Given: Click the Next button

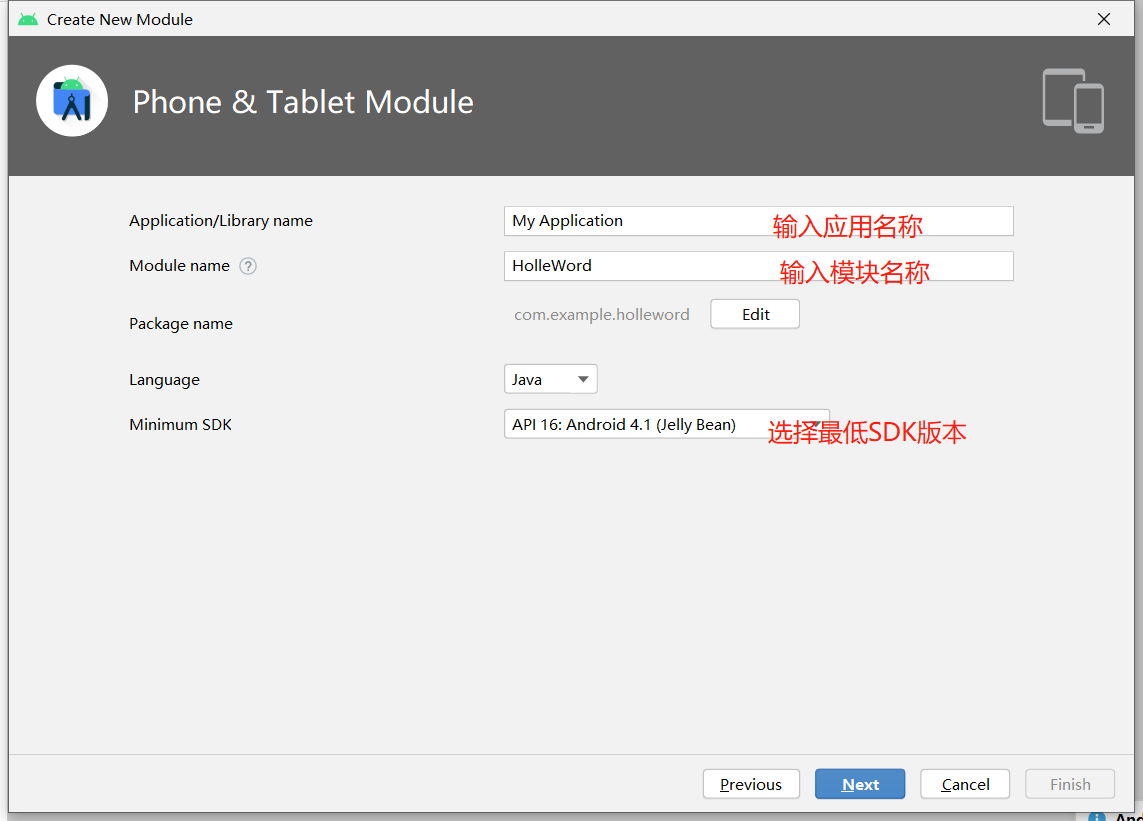Looking at the screenshot, I should [860, 784].
